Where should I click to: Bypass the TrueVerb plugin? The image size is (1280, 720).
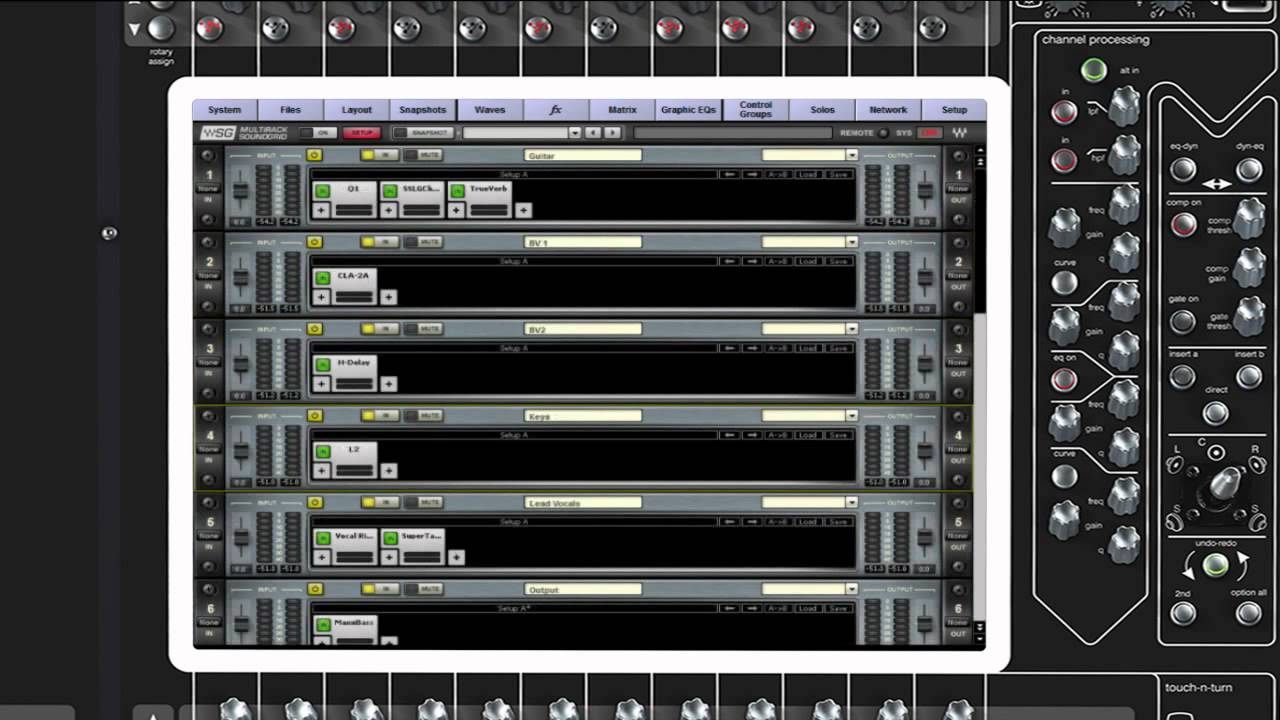tap(457, 191)
